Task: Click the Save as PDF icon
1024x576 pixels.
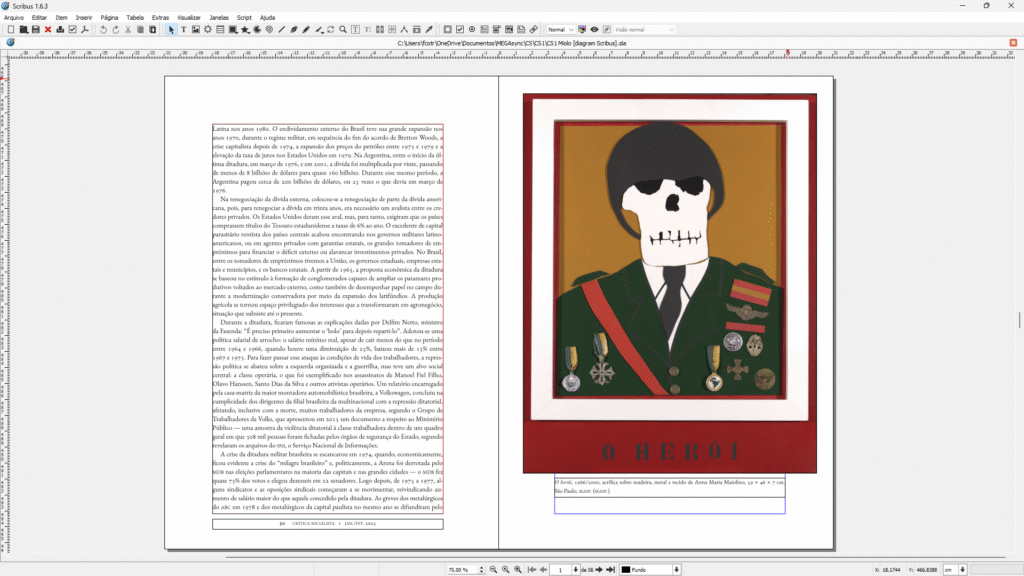Action: [85, 30]
